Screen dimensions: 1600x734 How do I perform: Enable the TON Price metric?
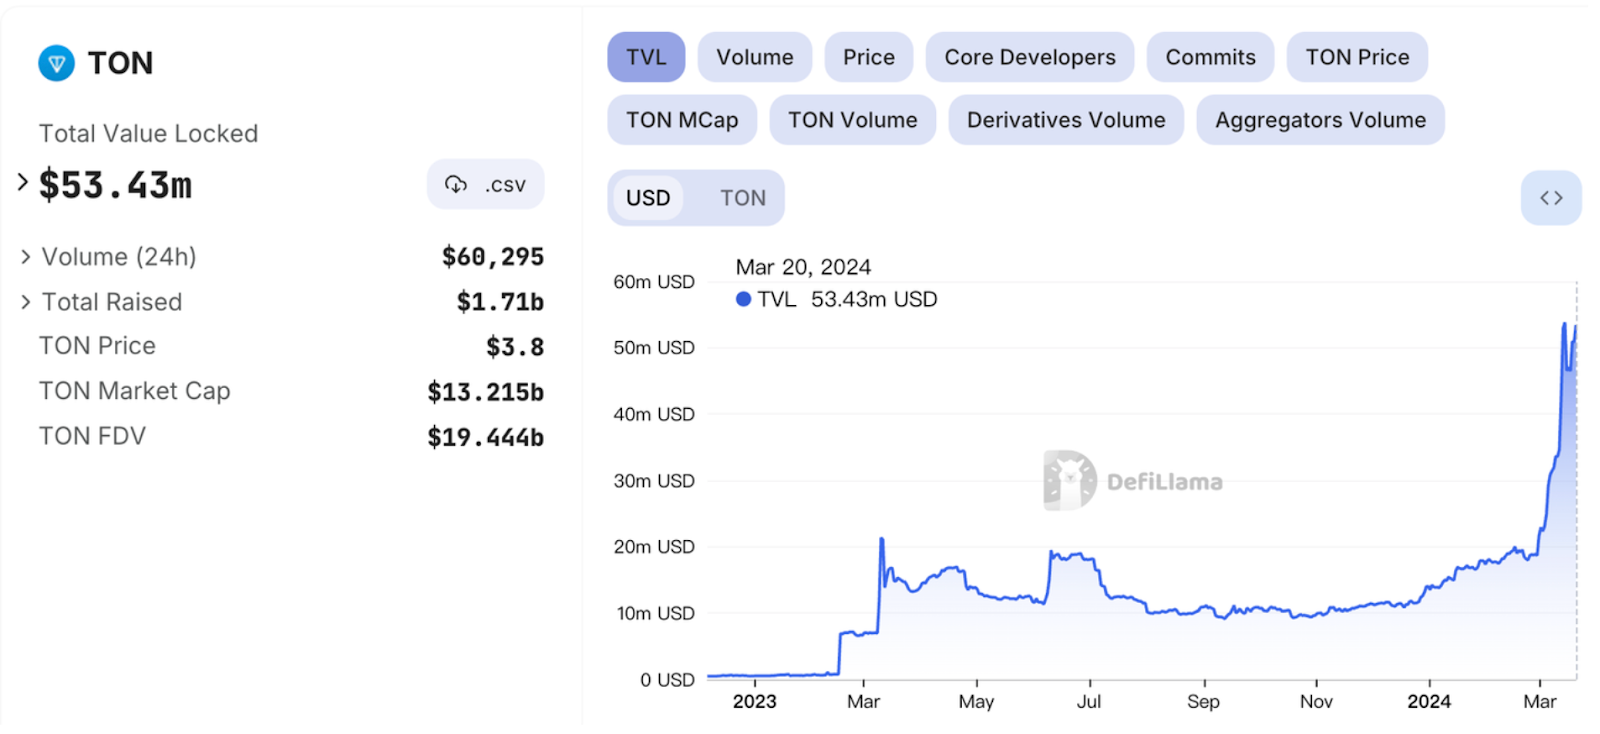(x=1357, y=57)
